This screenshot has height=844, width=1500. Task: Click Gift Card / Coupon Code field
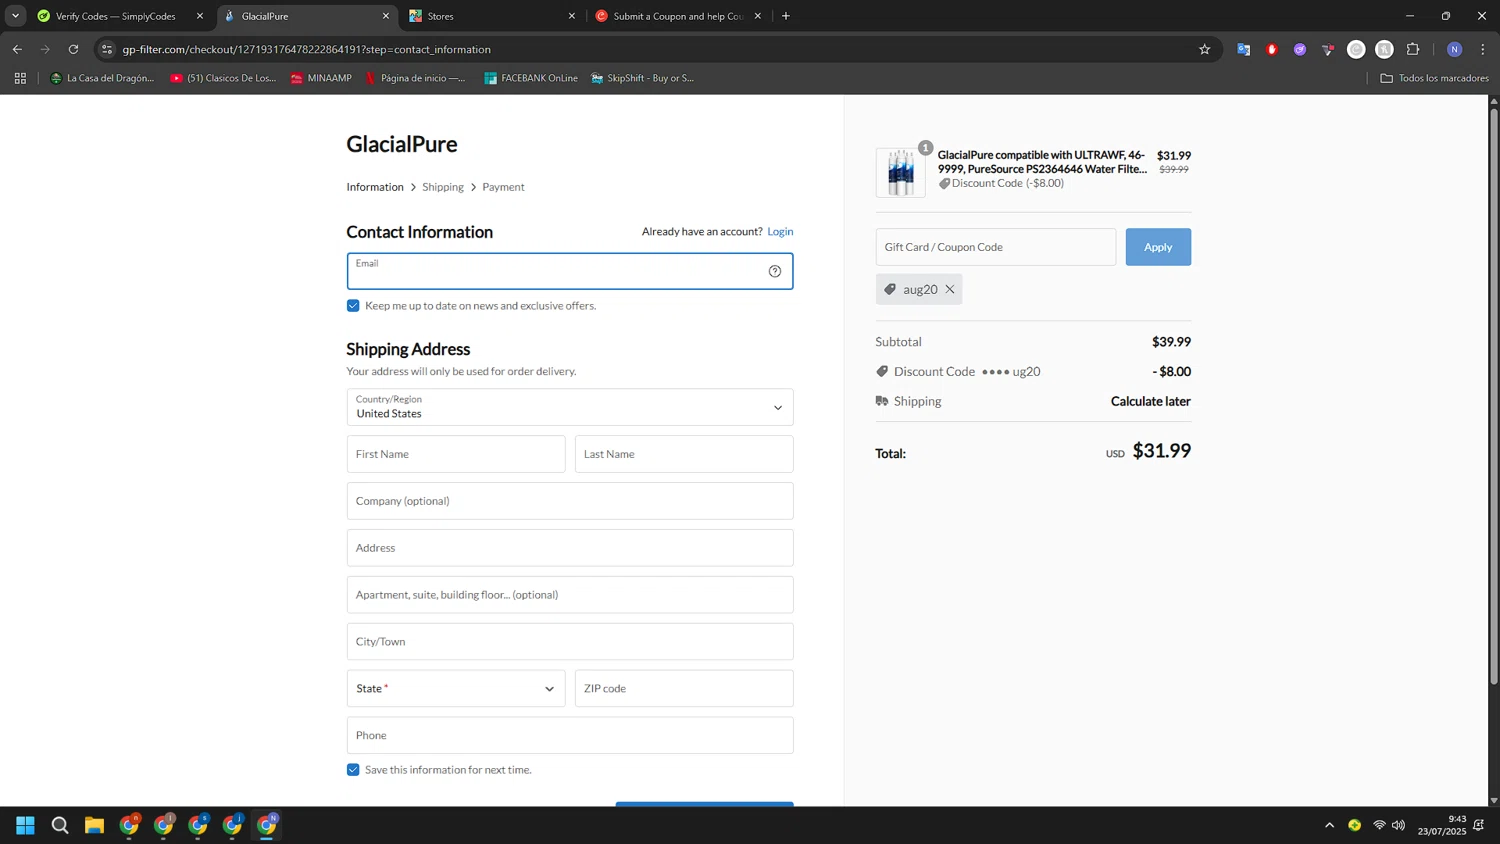tap(996, 247)
